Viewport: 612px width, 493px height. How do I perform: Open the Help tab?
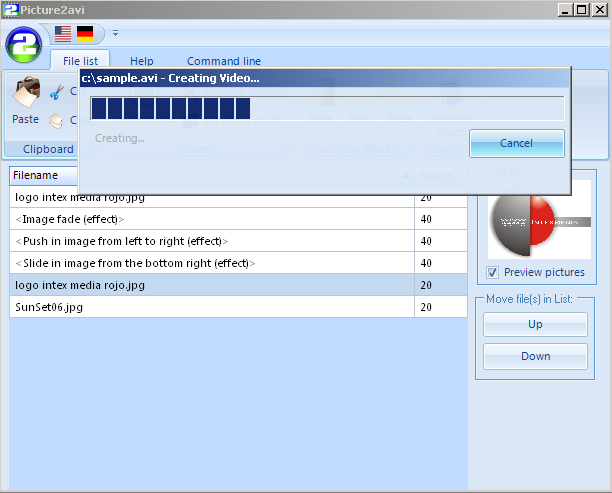(x=142, y=61)
